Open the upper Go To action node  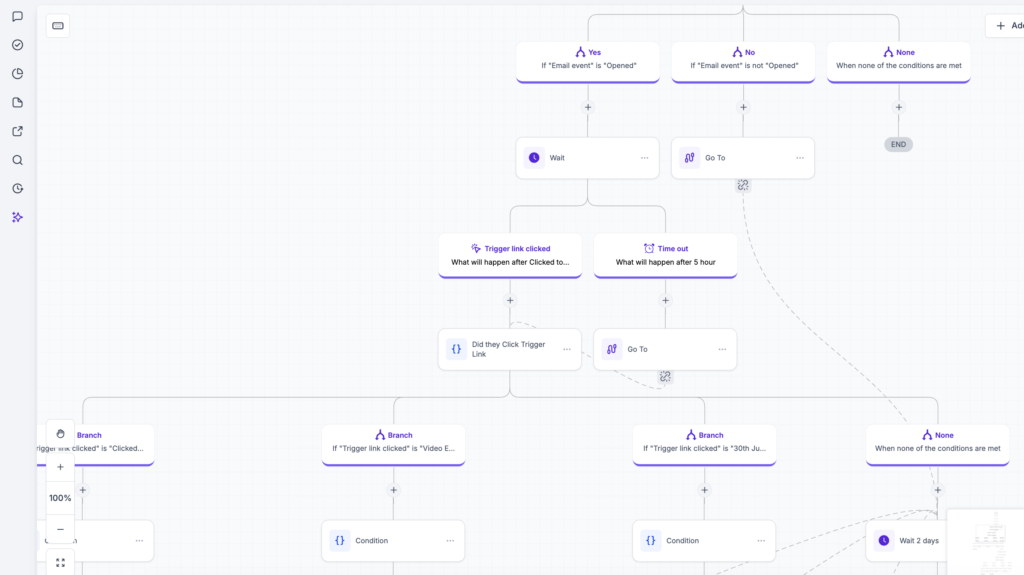point(743,157)
